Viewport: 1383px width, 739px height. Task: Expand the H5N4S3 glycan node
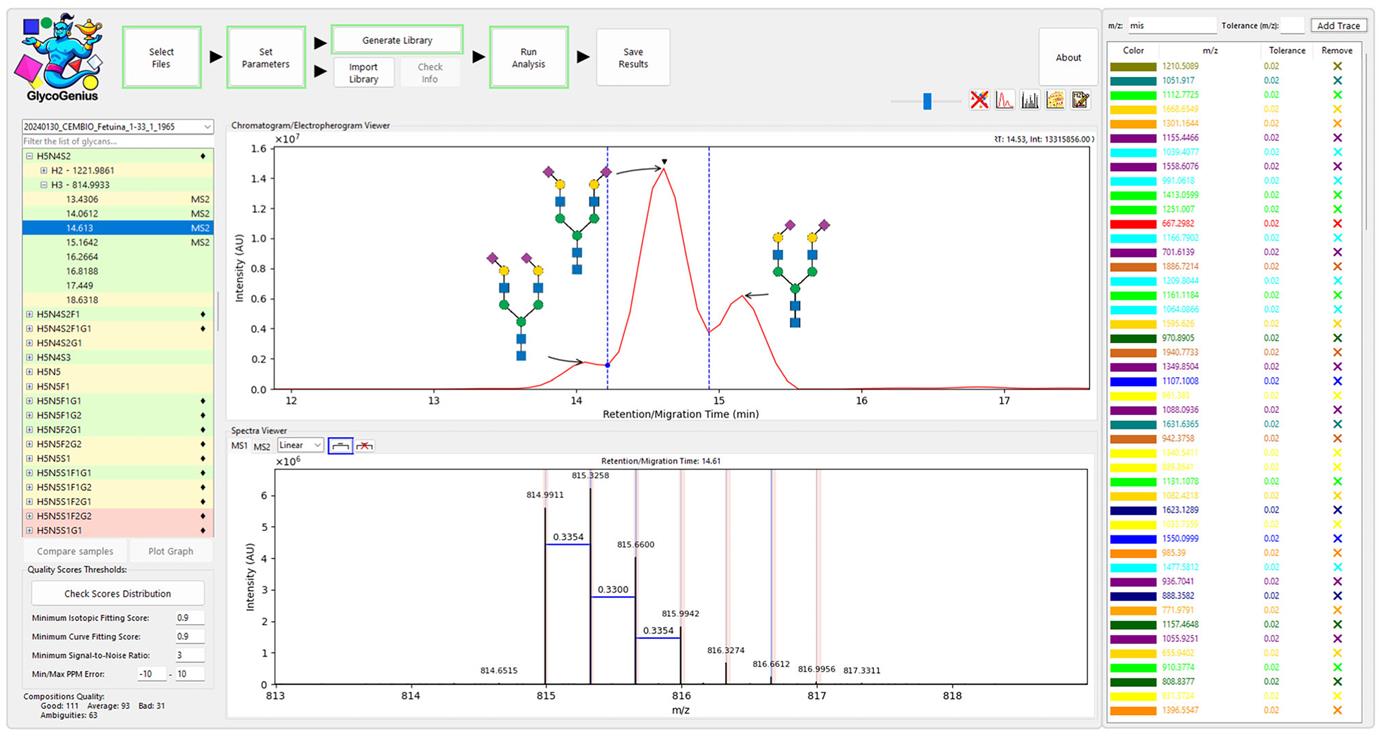point(29,357)
